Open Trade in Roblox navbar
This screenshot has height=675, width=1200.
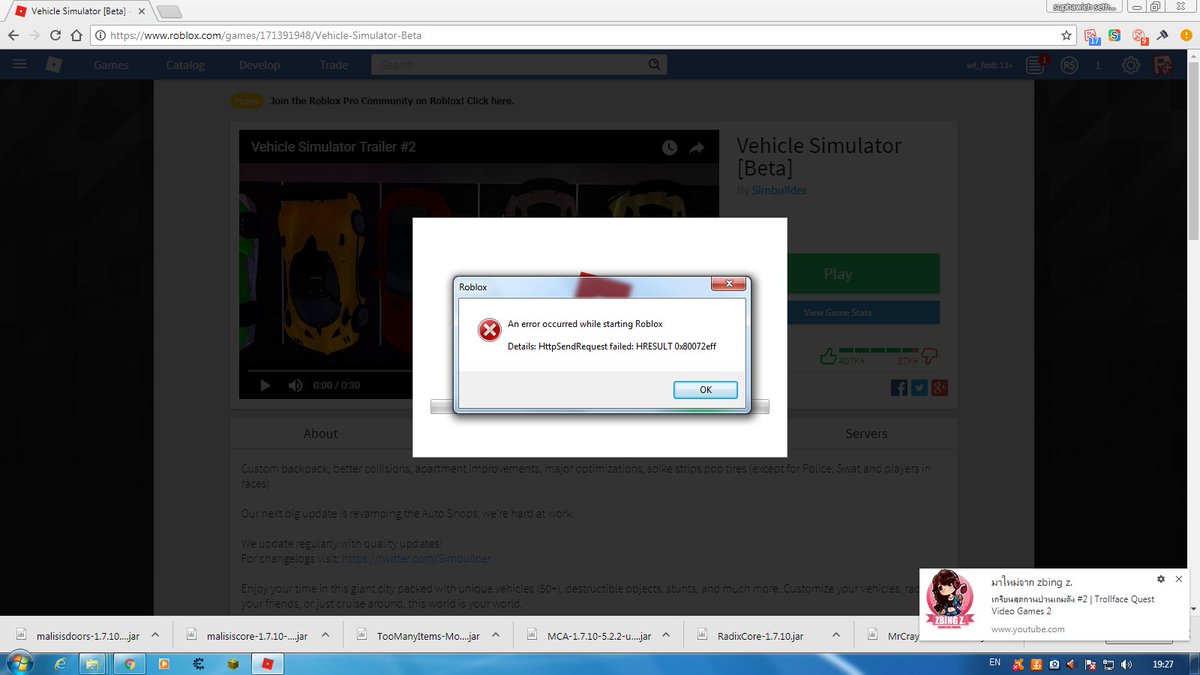334,65
